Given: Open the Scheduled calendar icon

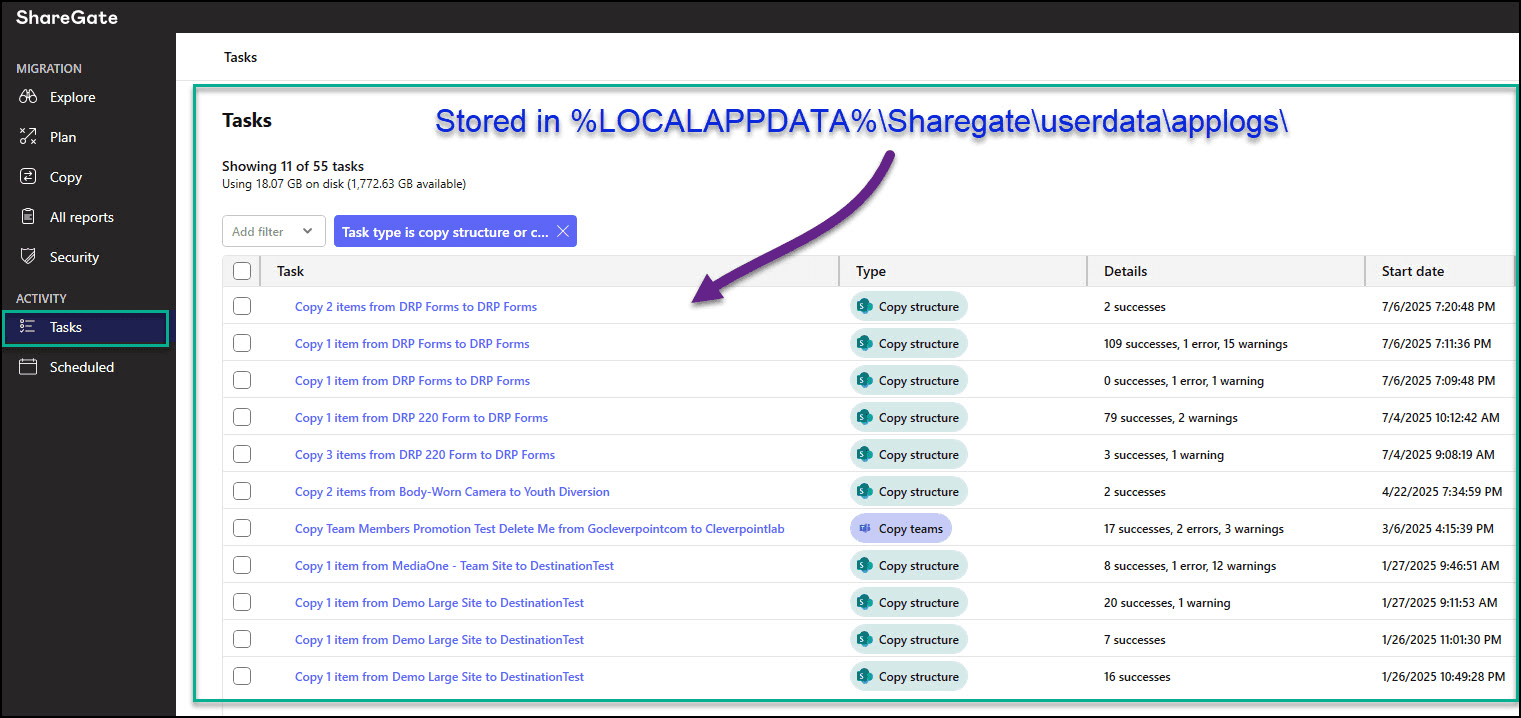Looking at the screenshot, I should [x=29, y=367].
